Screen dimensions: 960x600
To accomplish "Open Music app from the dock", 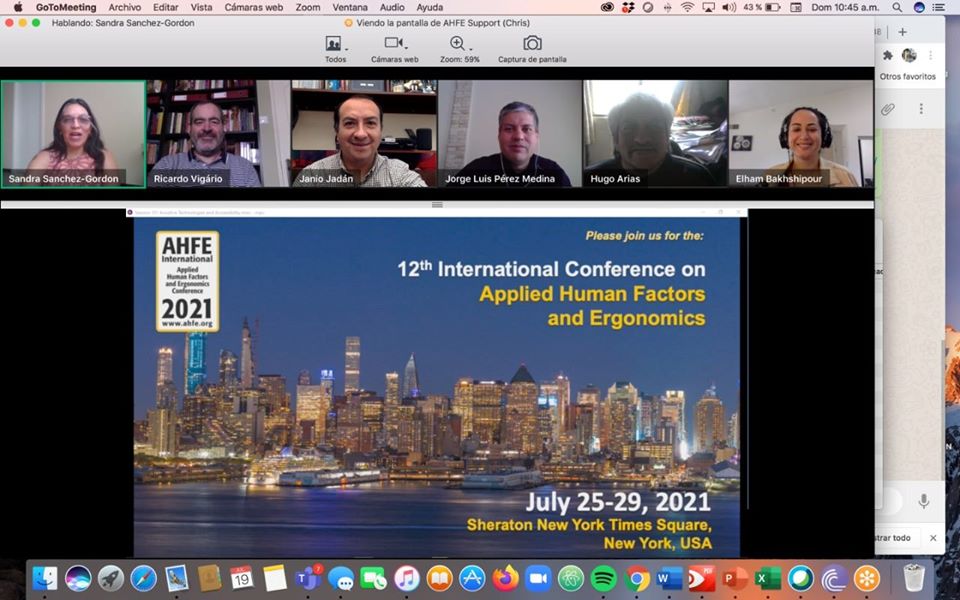I will pos(407,578).
